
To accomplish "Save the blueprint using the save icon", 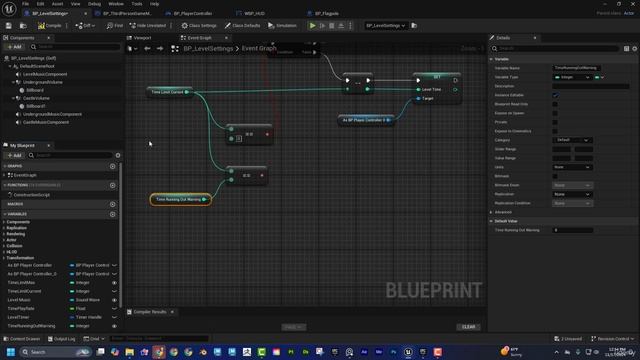I will (x=9, y=26).
